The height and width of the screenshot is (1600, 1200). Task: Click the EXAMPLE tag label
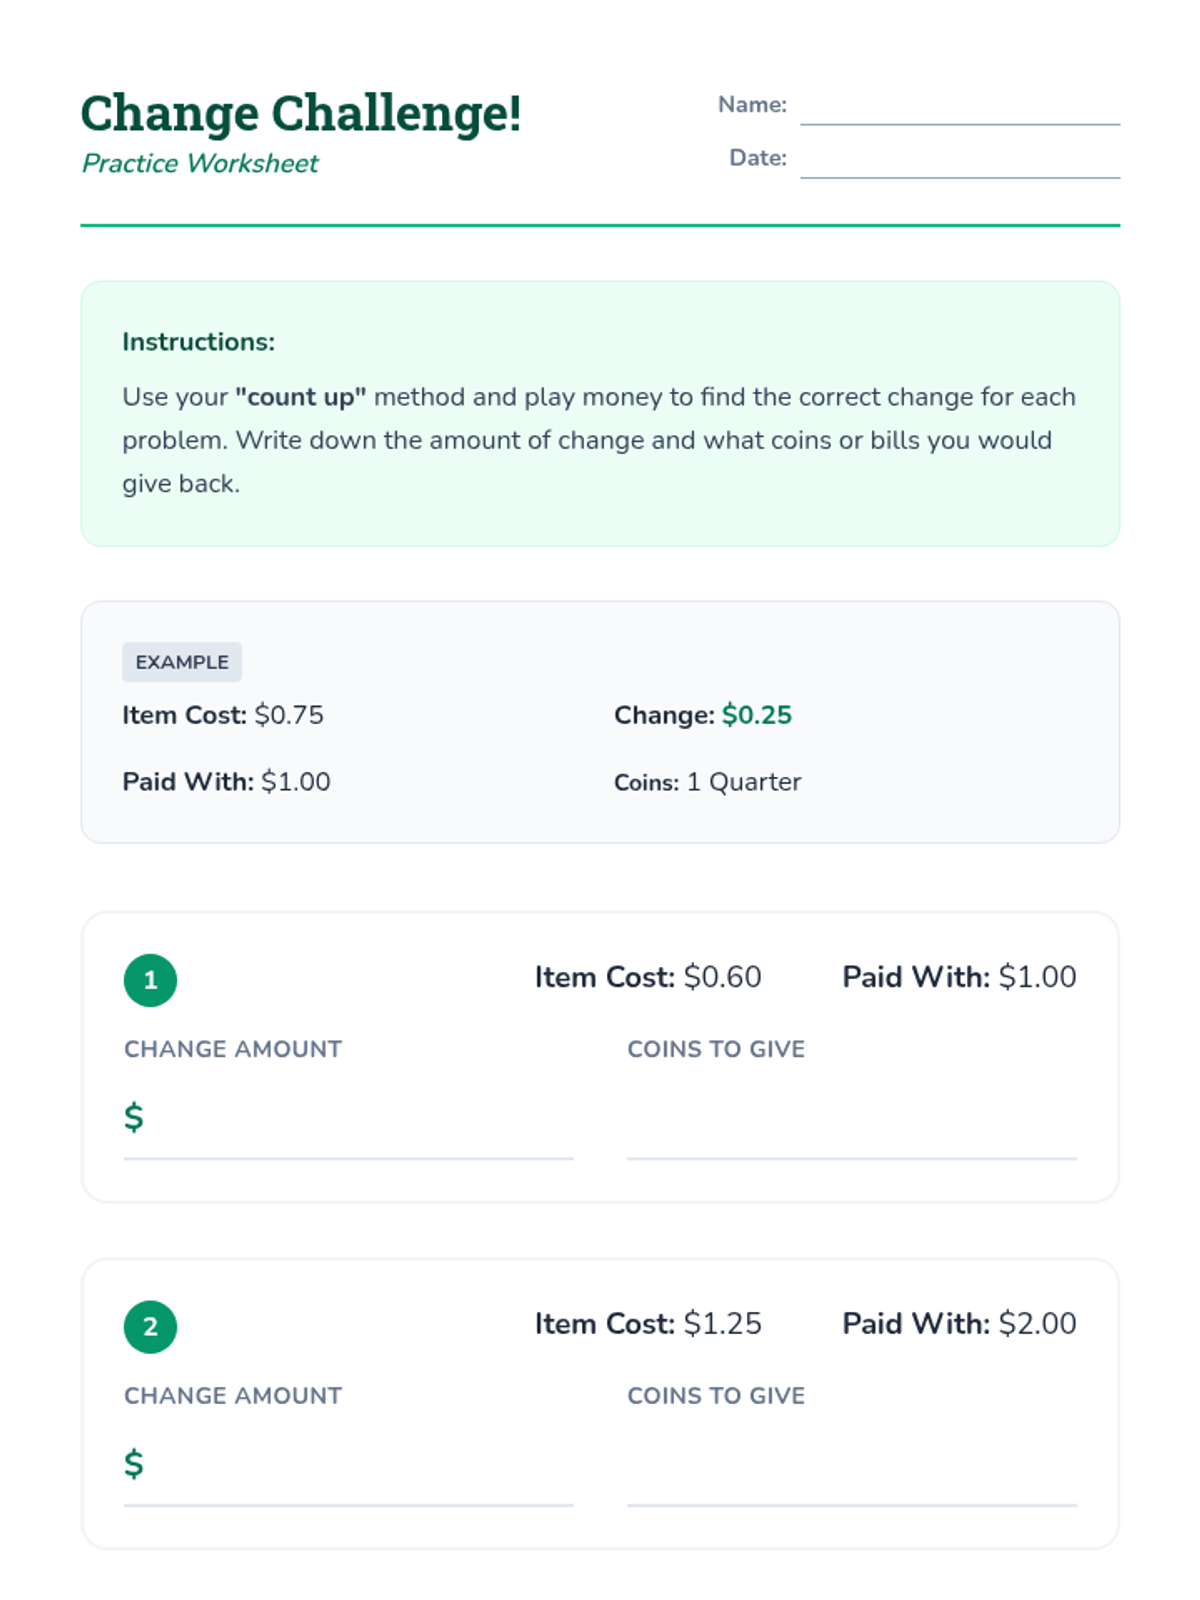[x=182, y=662]
